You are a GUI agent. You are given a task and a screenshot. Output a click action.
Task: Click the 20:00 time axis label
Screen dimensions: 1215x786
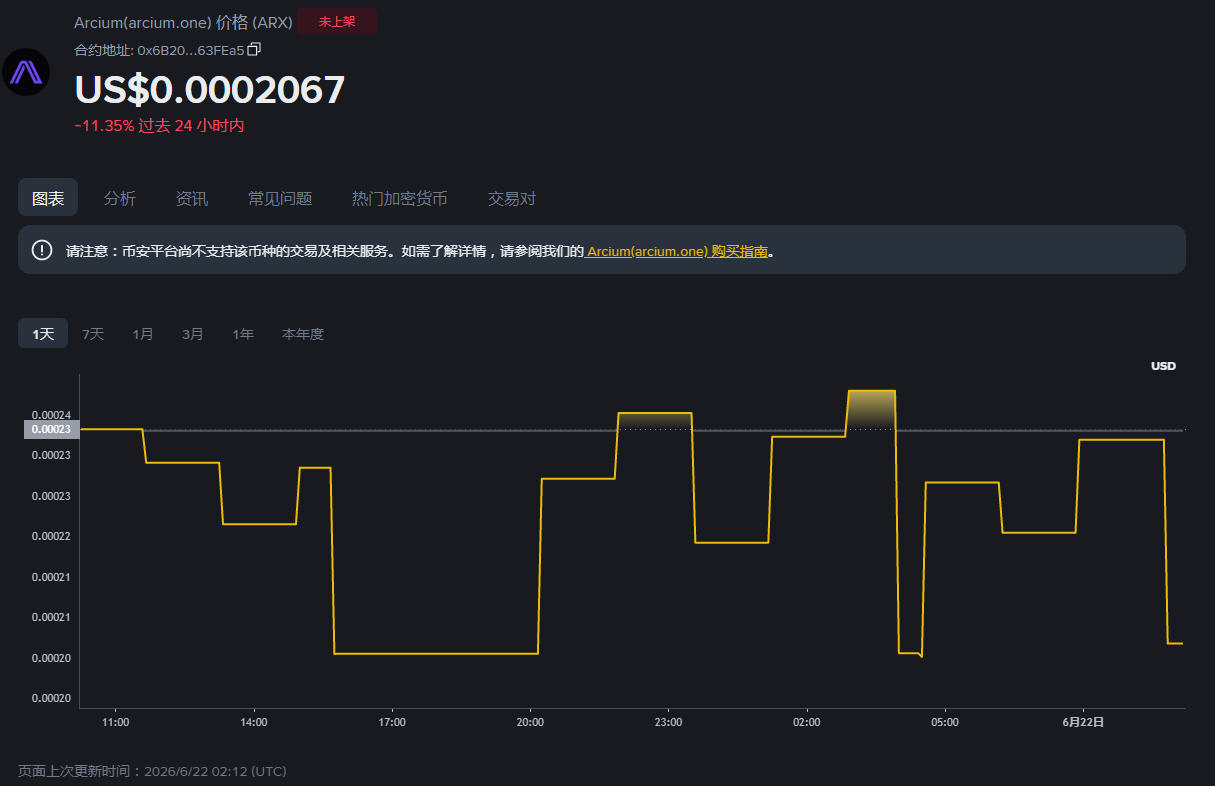530,722
